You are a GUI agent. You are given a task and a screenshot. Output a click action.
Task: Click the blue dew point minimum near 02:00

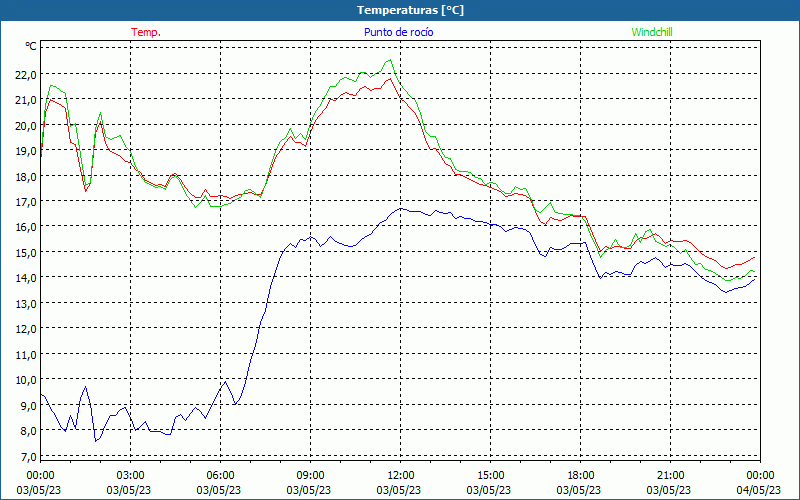[95, 441]
